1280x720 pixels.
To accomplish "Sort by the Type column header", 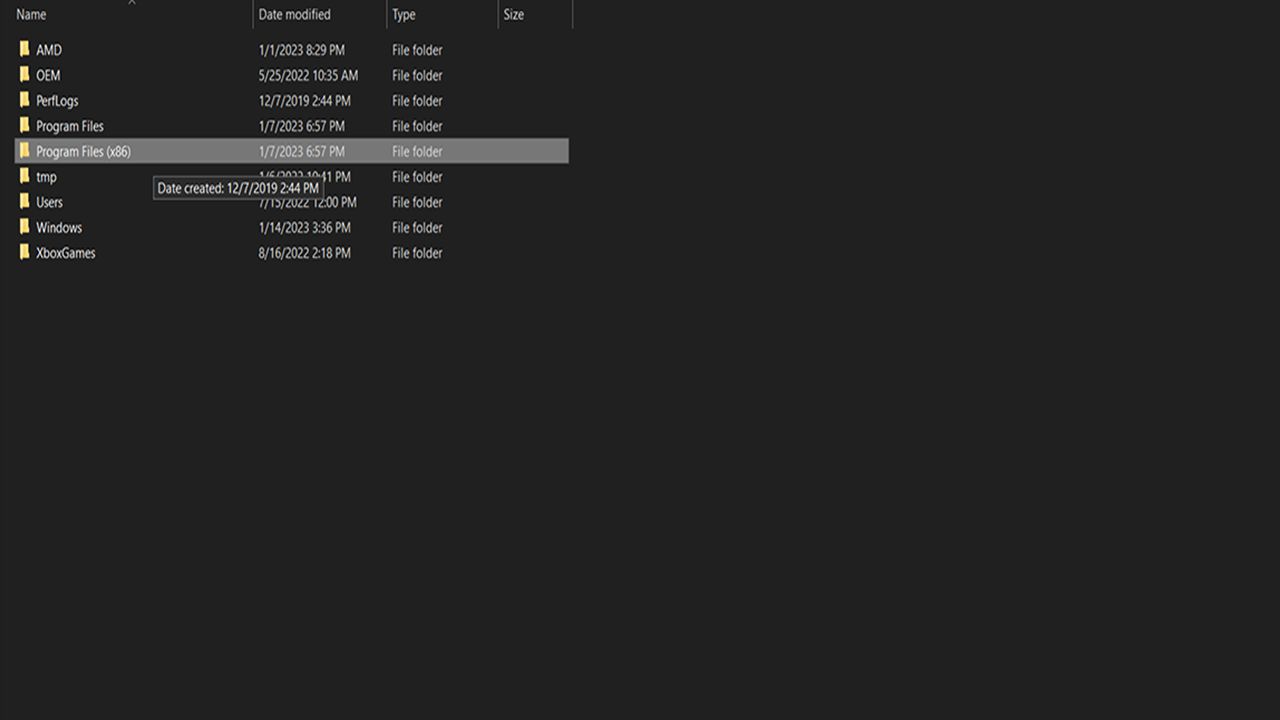I will (x=404, y=15).
